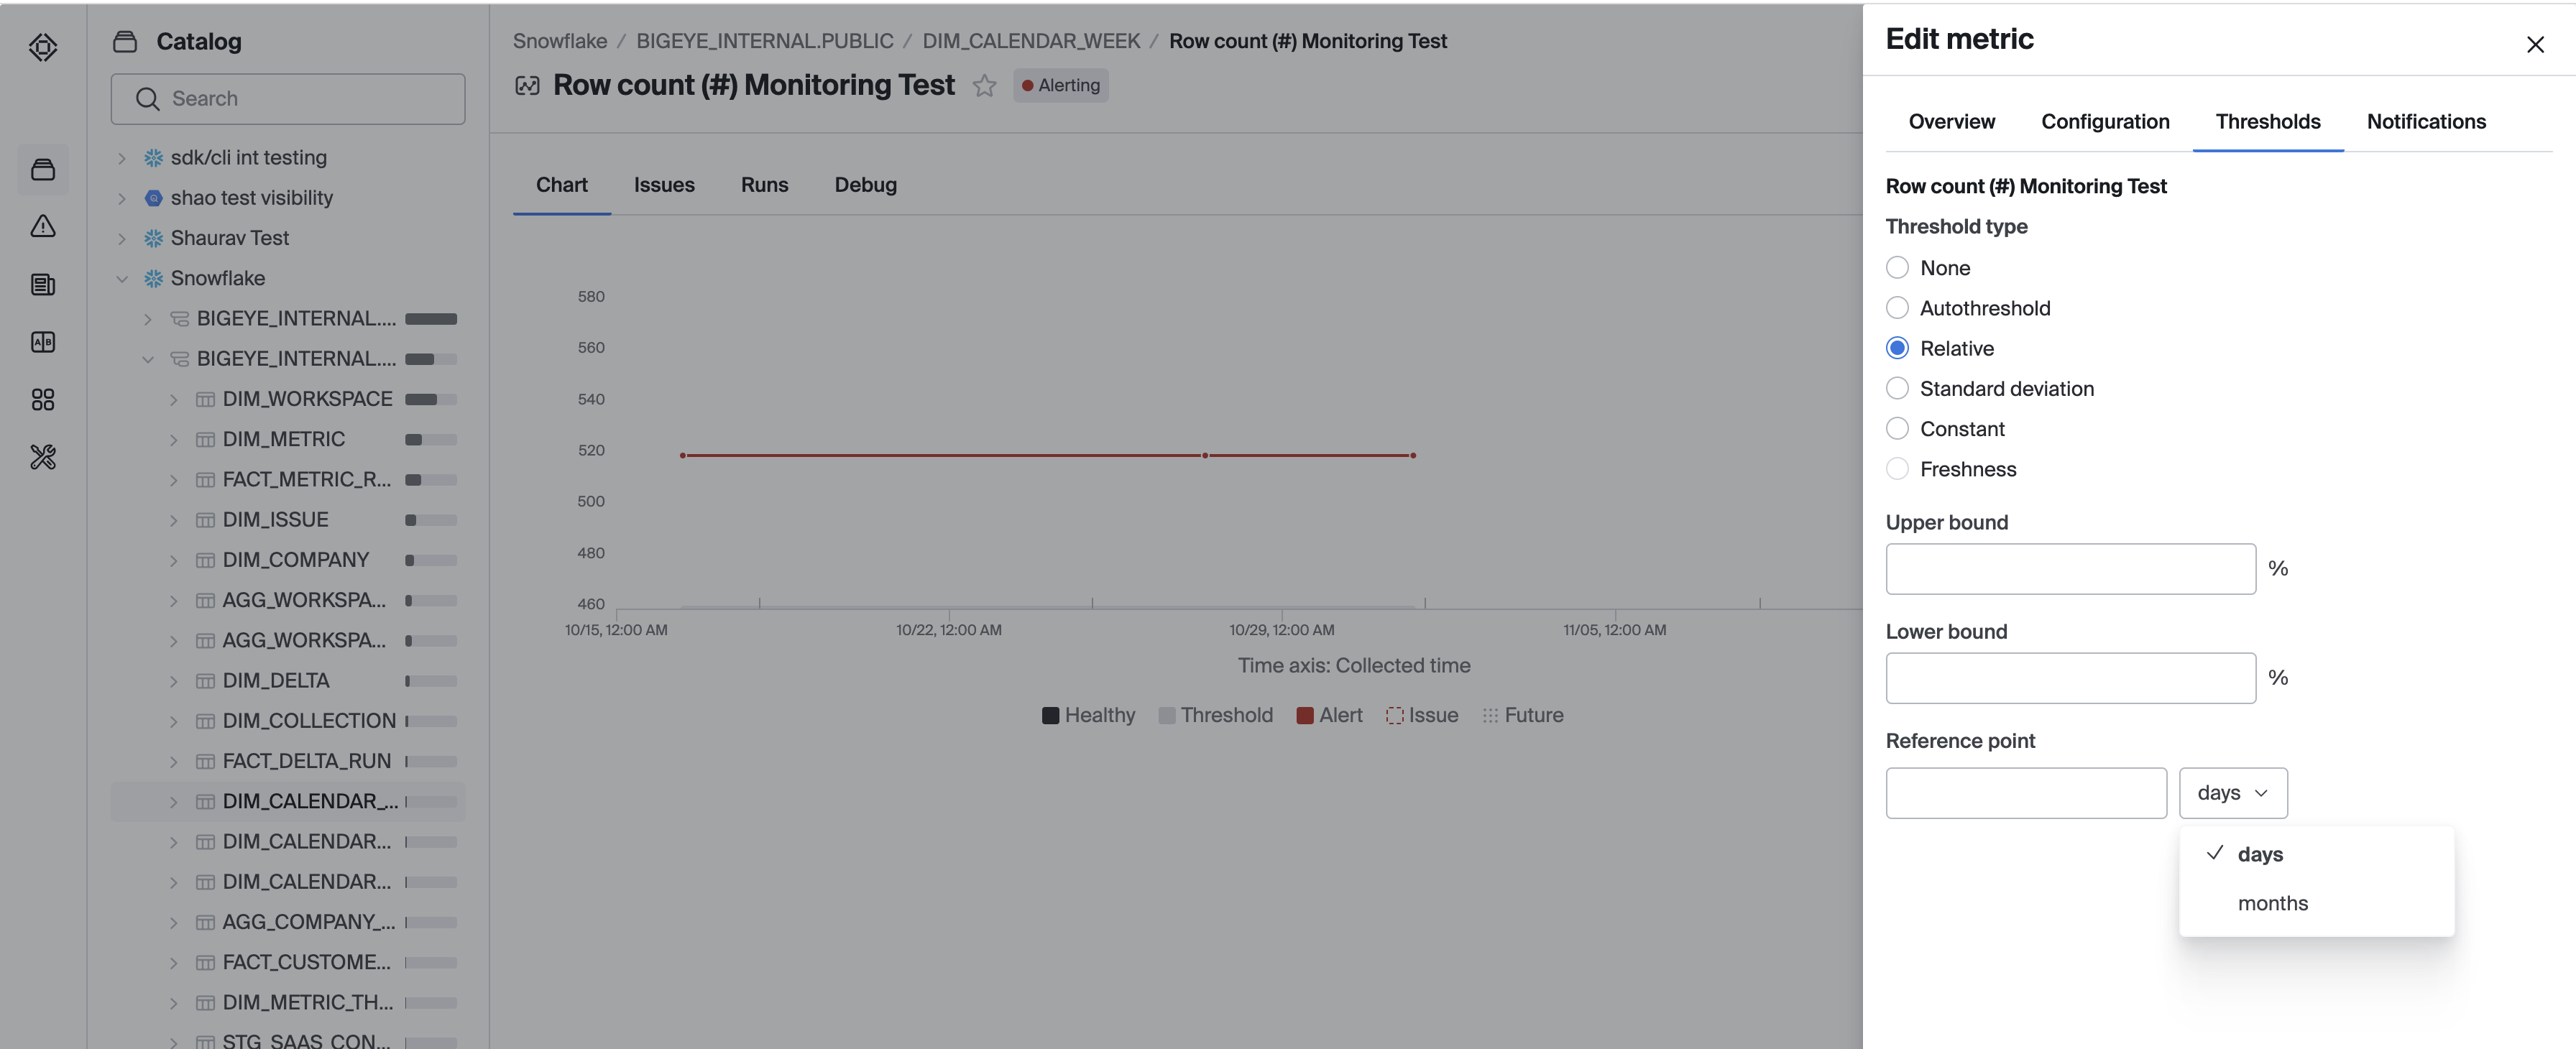Viewport: 2576px width, 1049px height.
Task: Select the Standard deviation threshold type
Action: (x=1896, y=389)
